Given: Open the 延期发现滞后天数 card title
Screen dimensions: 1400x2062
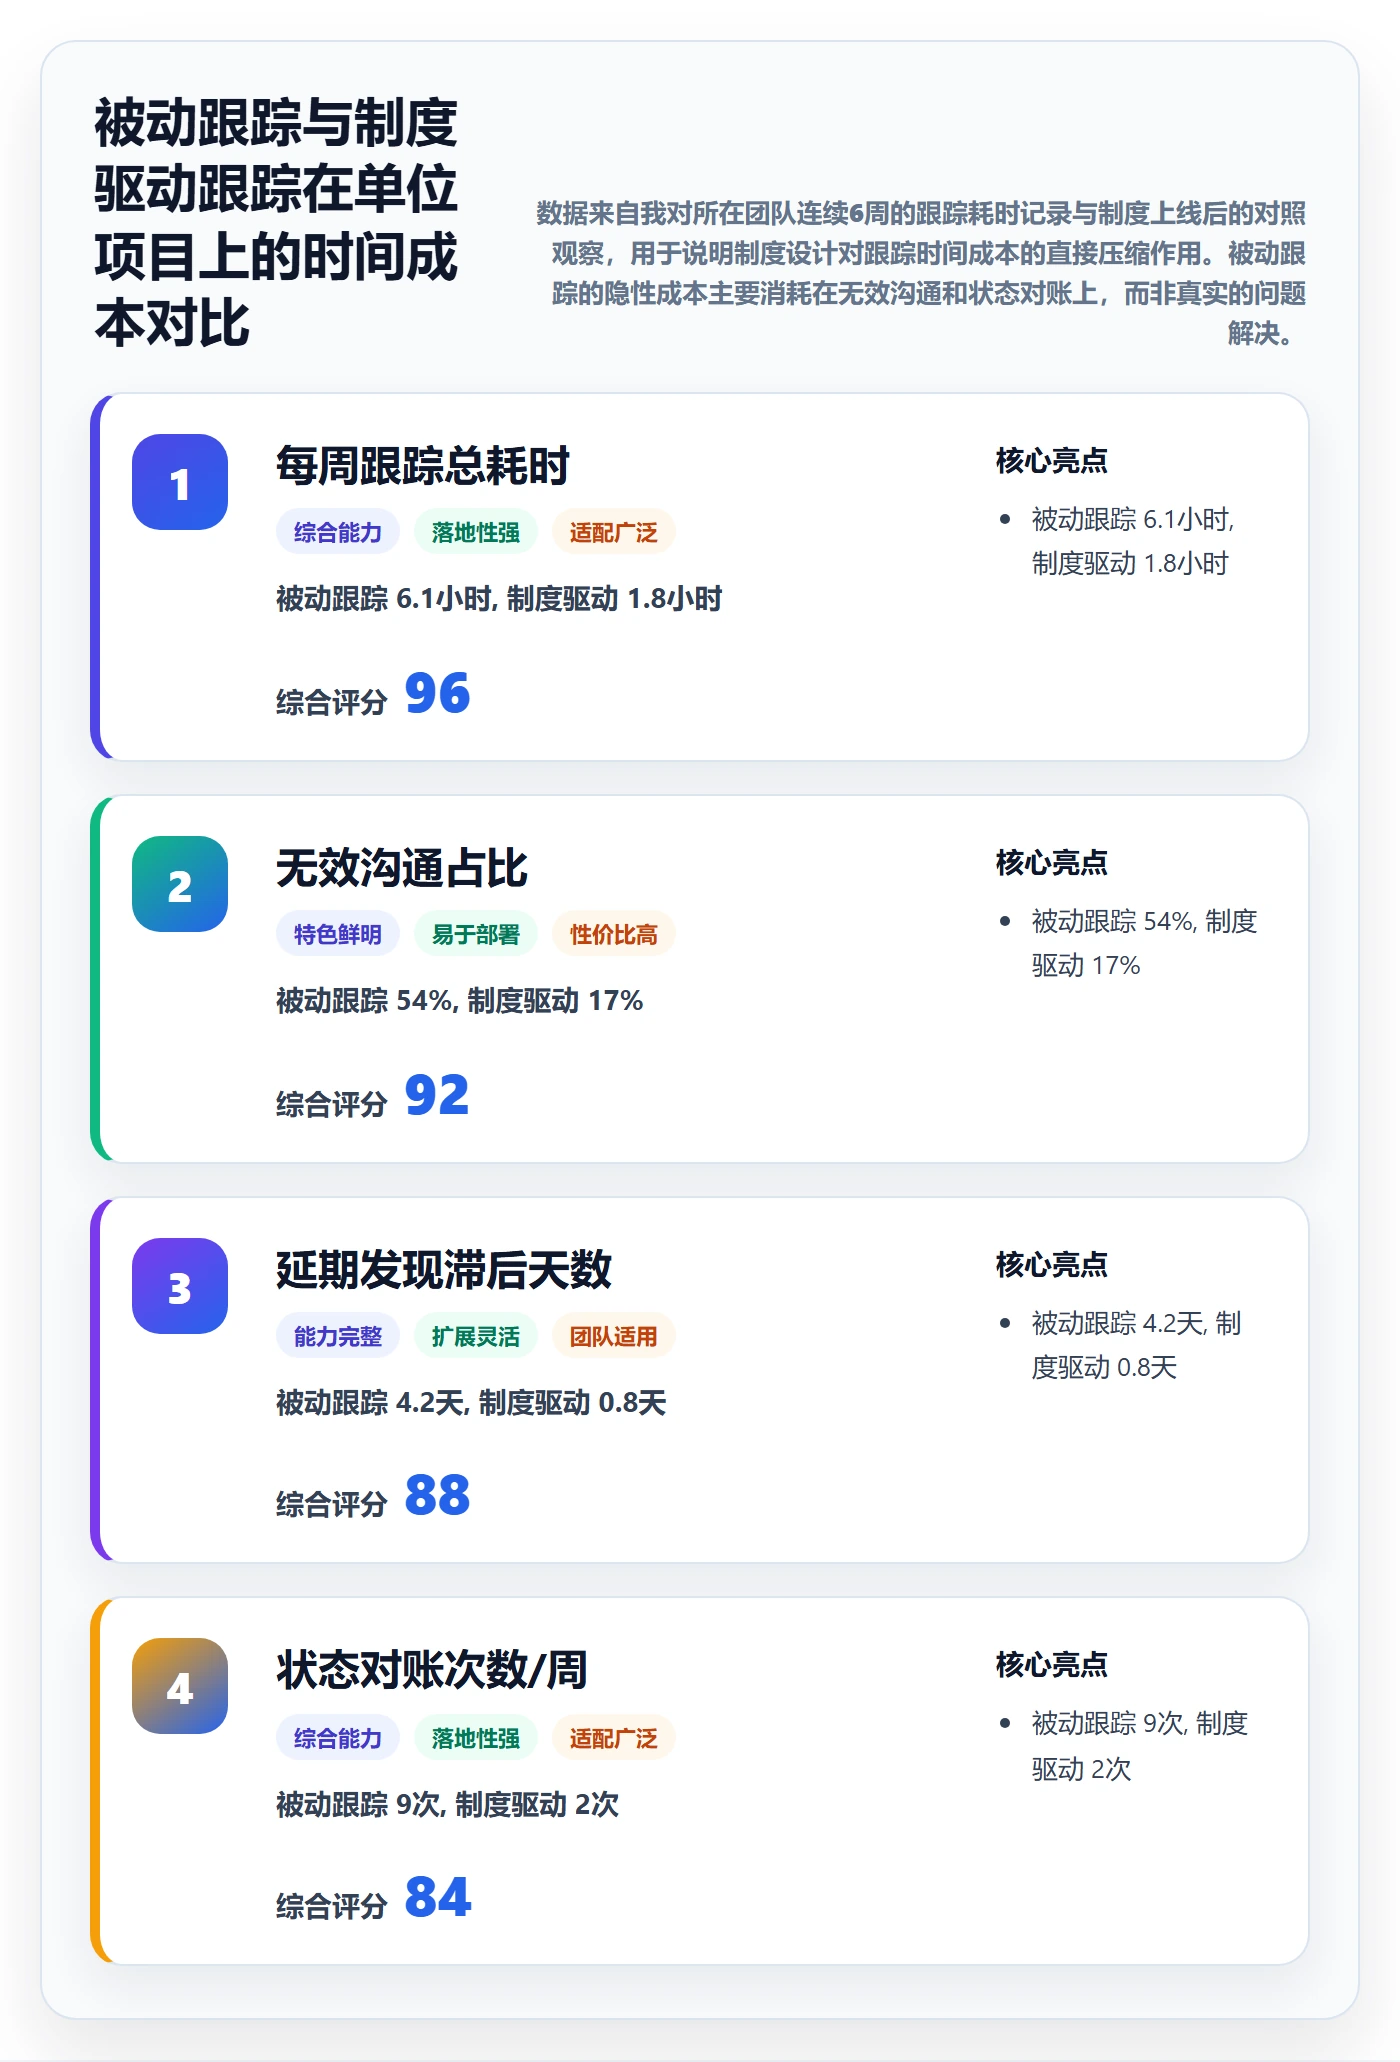Looking at the screenshot, I should click(444, 1270).
